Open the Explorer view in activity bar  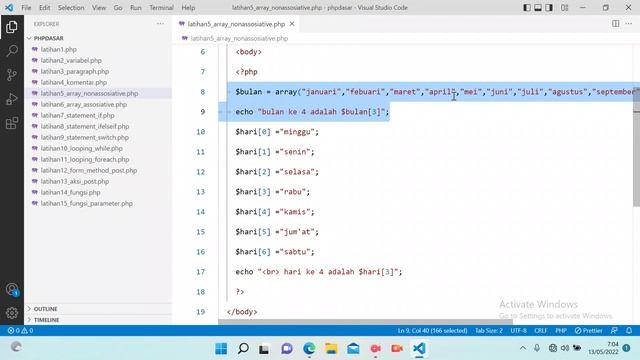point(12,27)
